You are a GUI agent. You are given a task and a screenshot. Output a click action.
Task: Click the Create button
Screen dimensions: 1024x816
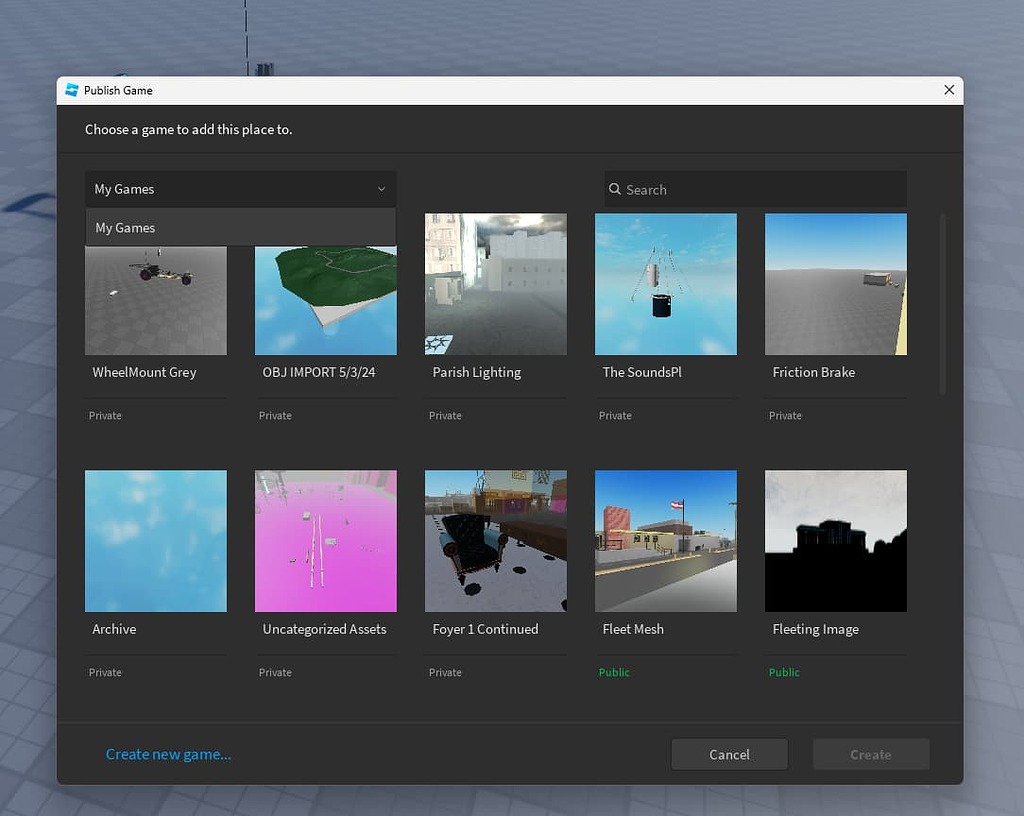870,754
